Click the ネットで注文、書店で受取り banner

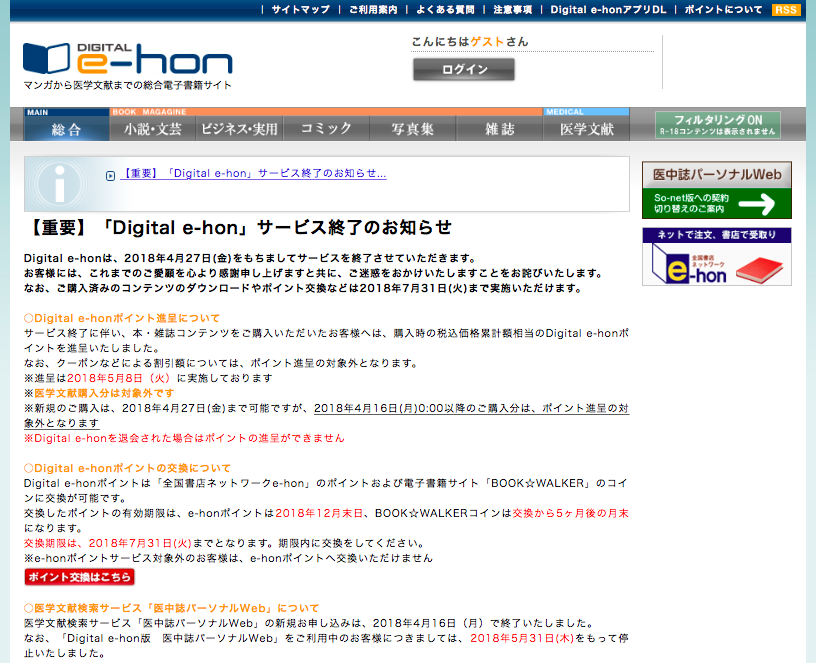click(717, 257)
